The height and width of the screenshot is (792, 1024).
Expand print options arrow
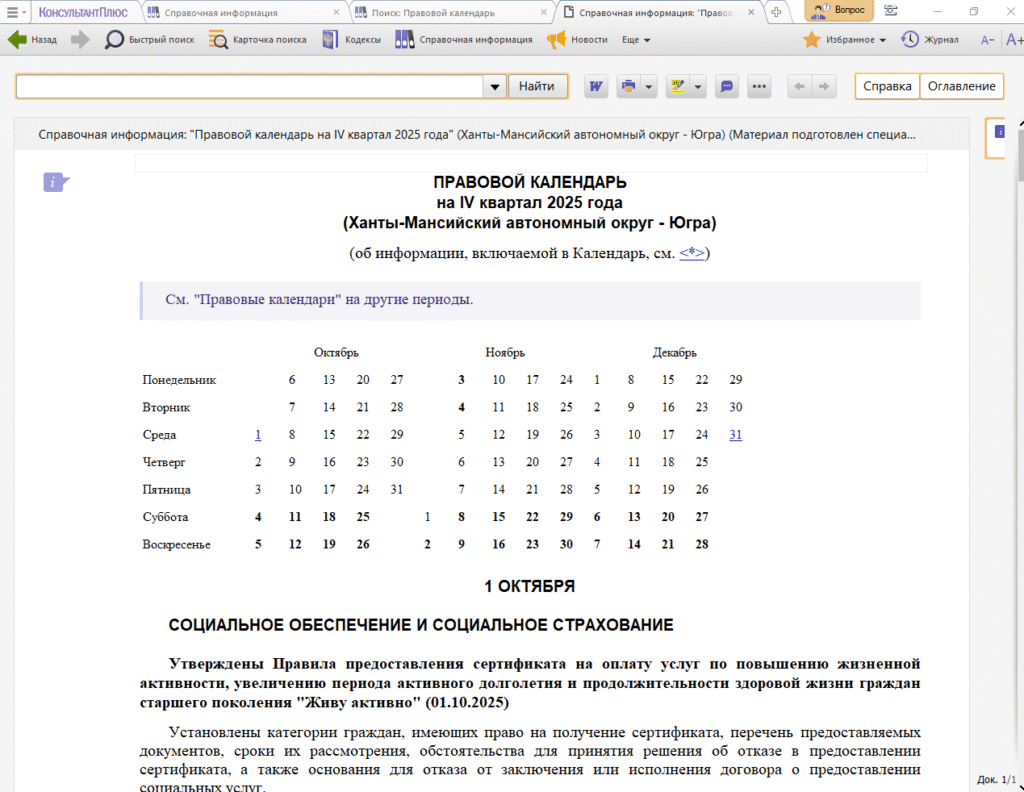tap(648, 86)
